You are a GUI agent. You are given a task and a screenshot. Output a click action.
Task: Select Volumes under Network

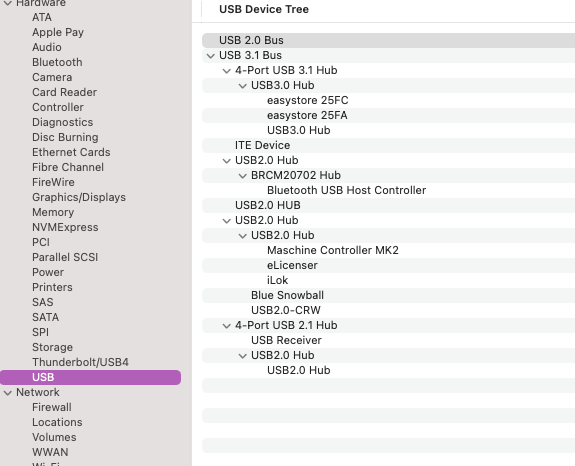pyautogui.click(x=54, y=438)
